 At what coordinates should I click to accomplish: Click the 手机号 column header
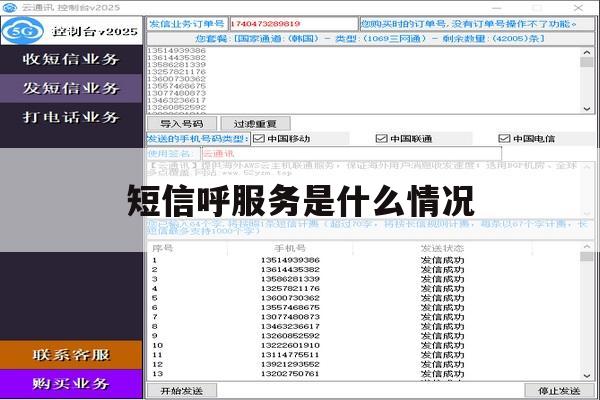click(290, 248)
